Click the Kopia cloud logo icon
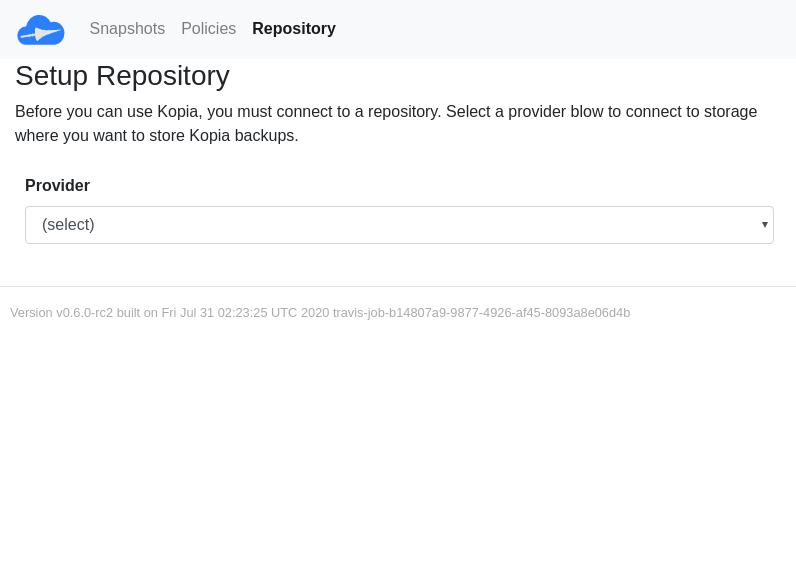The image size is (796, 576). click(41, 30)
